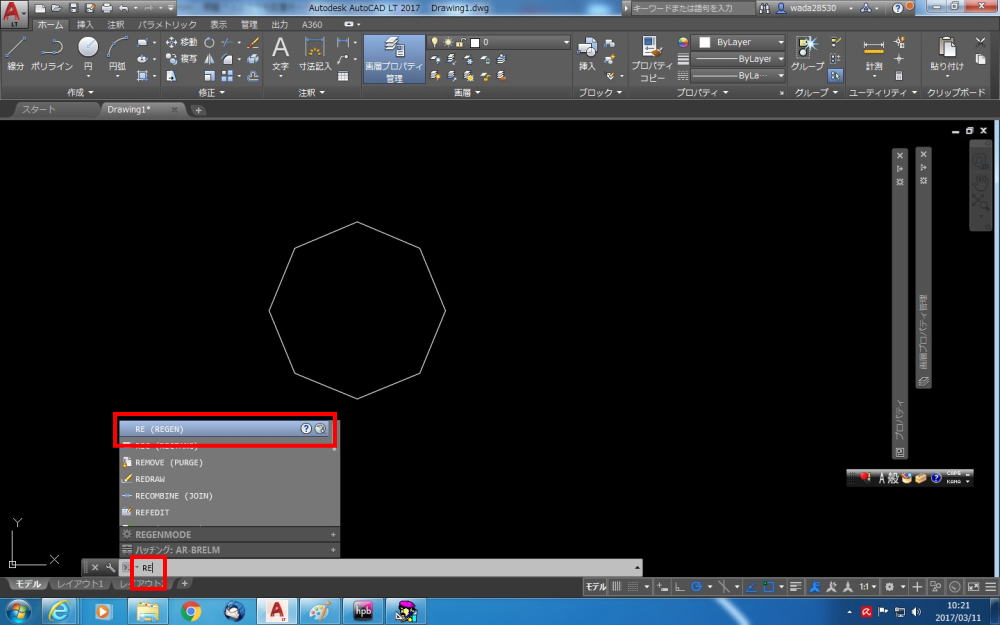Image resolution: width=1000 pixels, height=625 pixels.
Task: Select REFEDIT command suggestion
Action: [x=229, y=512]
